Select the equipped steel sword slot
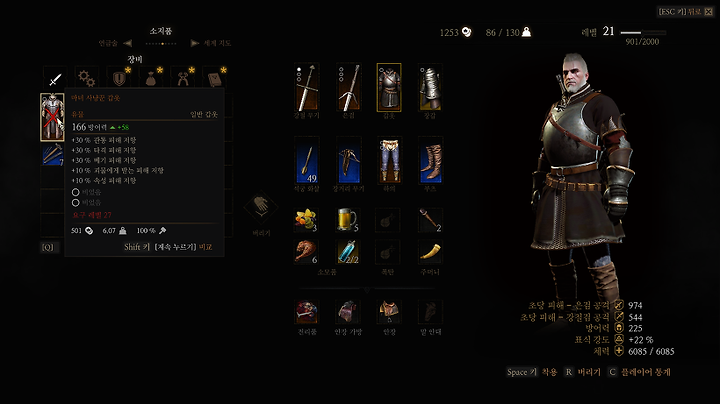Image resolution: width=720 pixels, height=404 pixels. coord(307,87)
